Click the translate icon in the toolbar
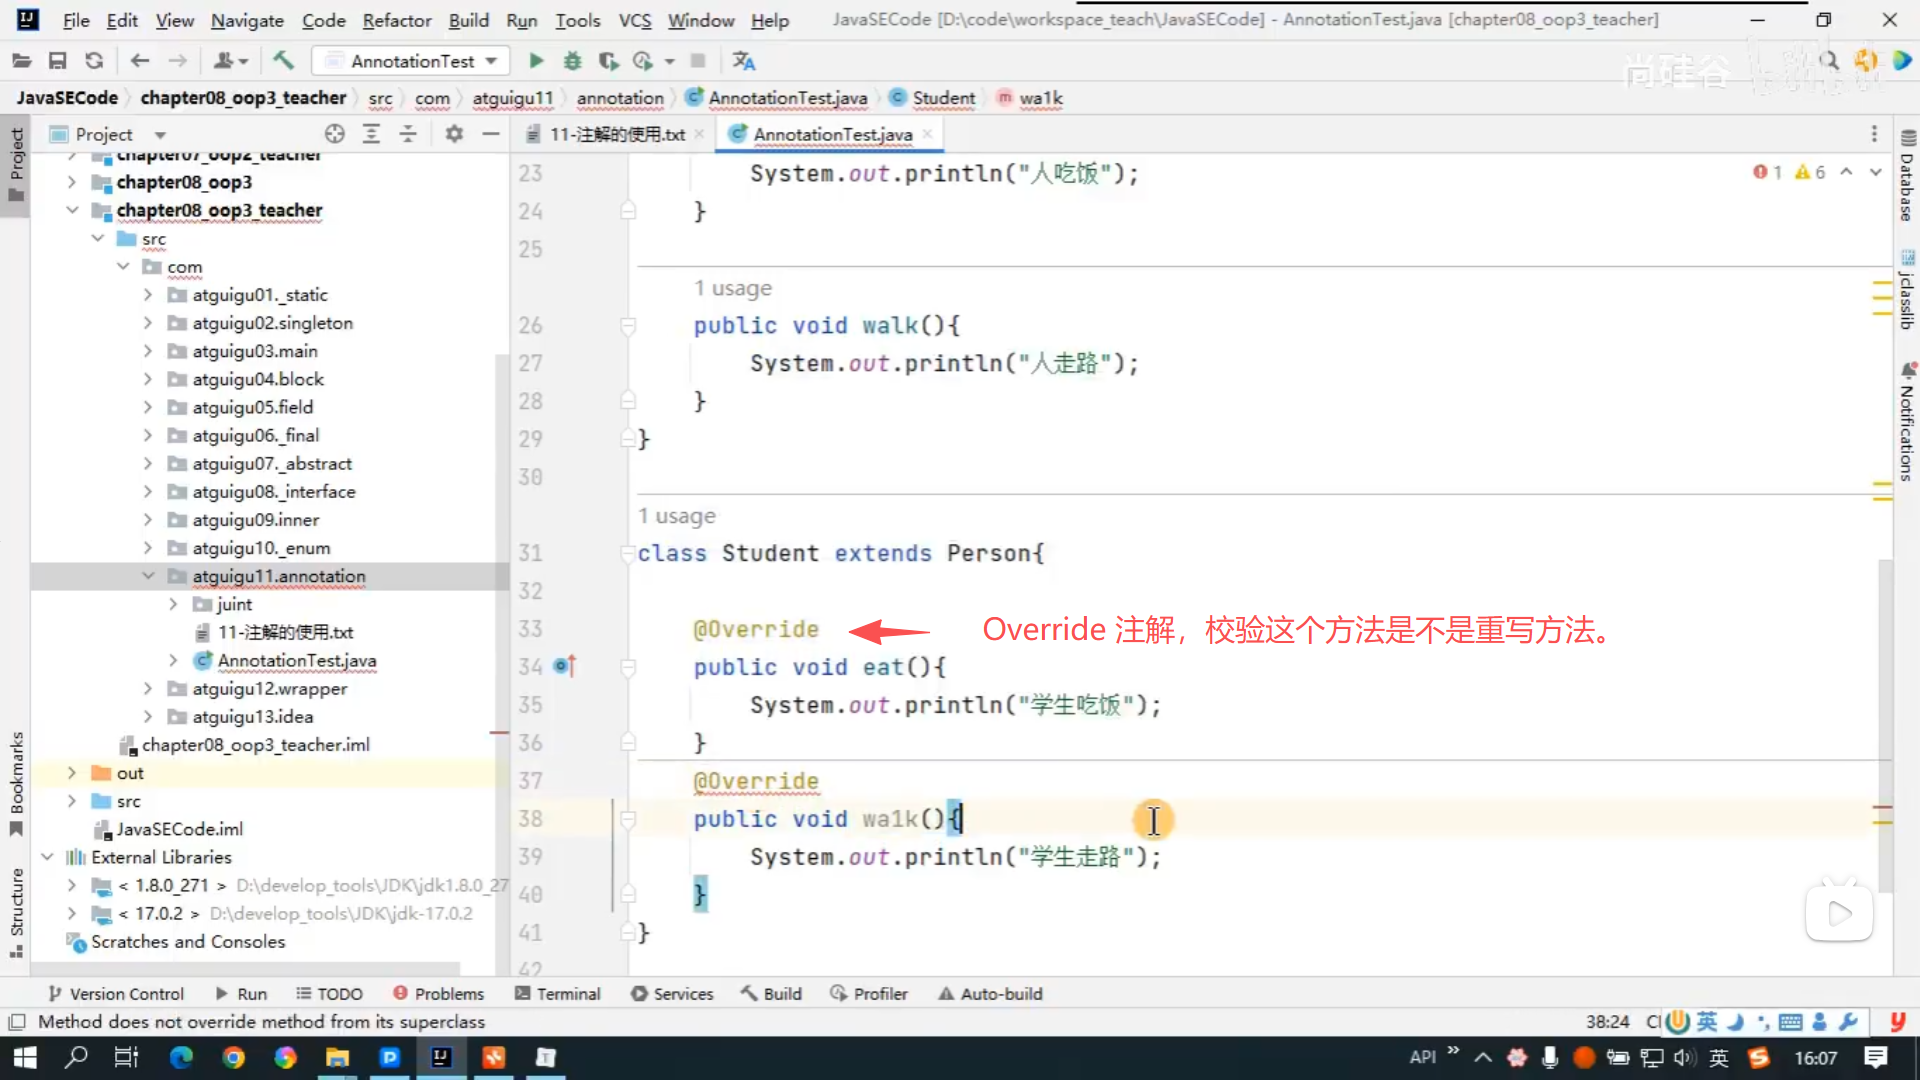Image resolution: width=1920 pixels, height=1080 pixels. coord(743,61)
